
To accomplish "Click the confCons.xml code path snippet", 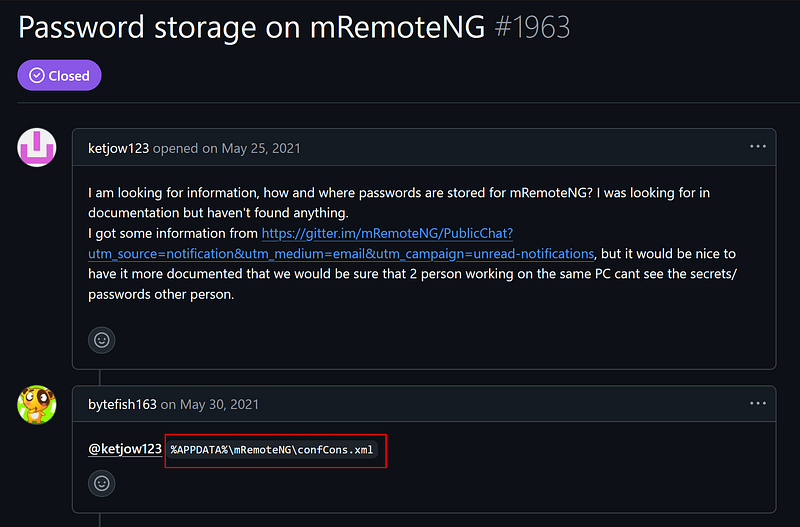I will pyautogui.click(x=272, y=450).
